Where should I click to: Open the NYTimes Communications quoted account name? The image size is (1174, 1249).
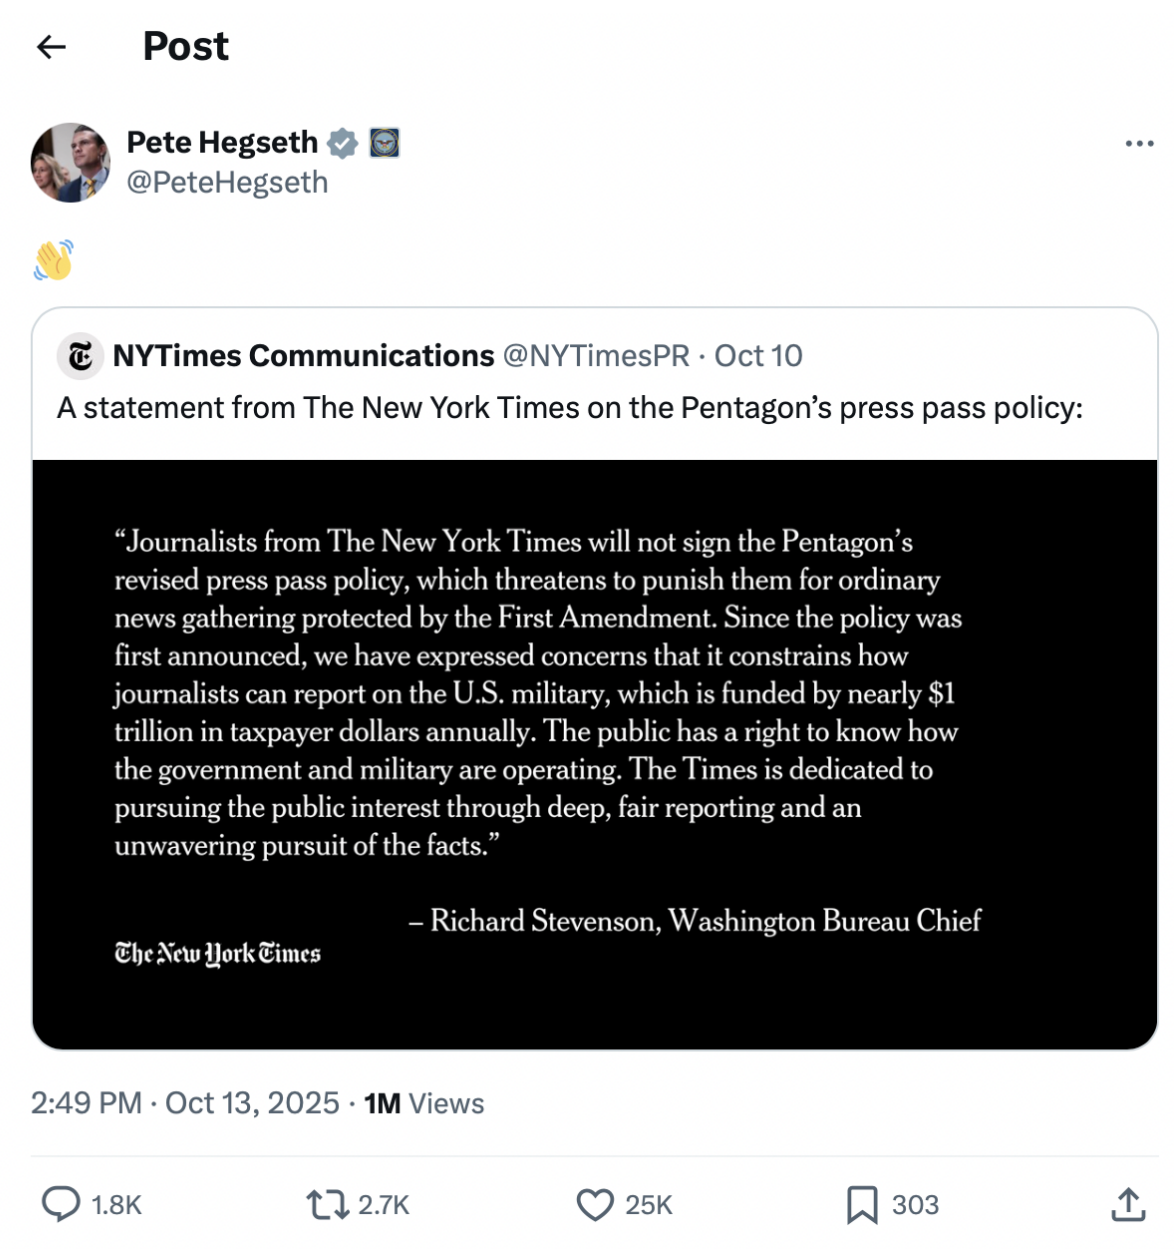click(303, 356)
